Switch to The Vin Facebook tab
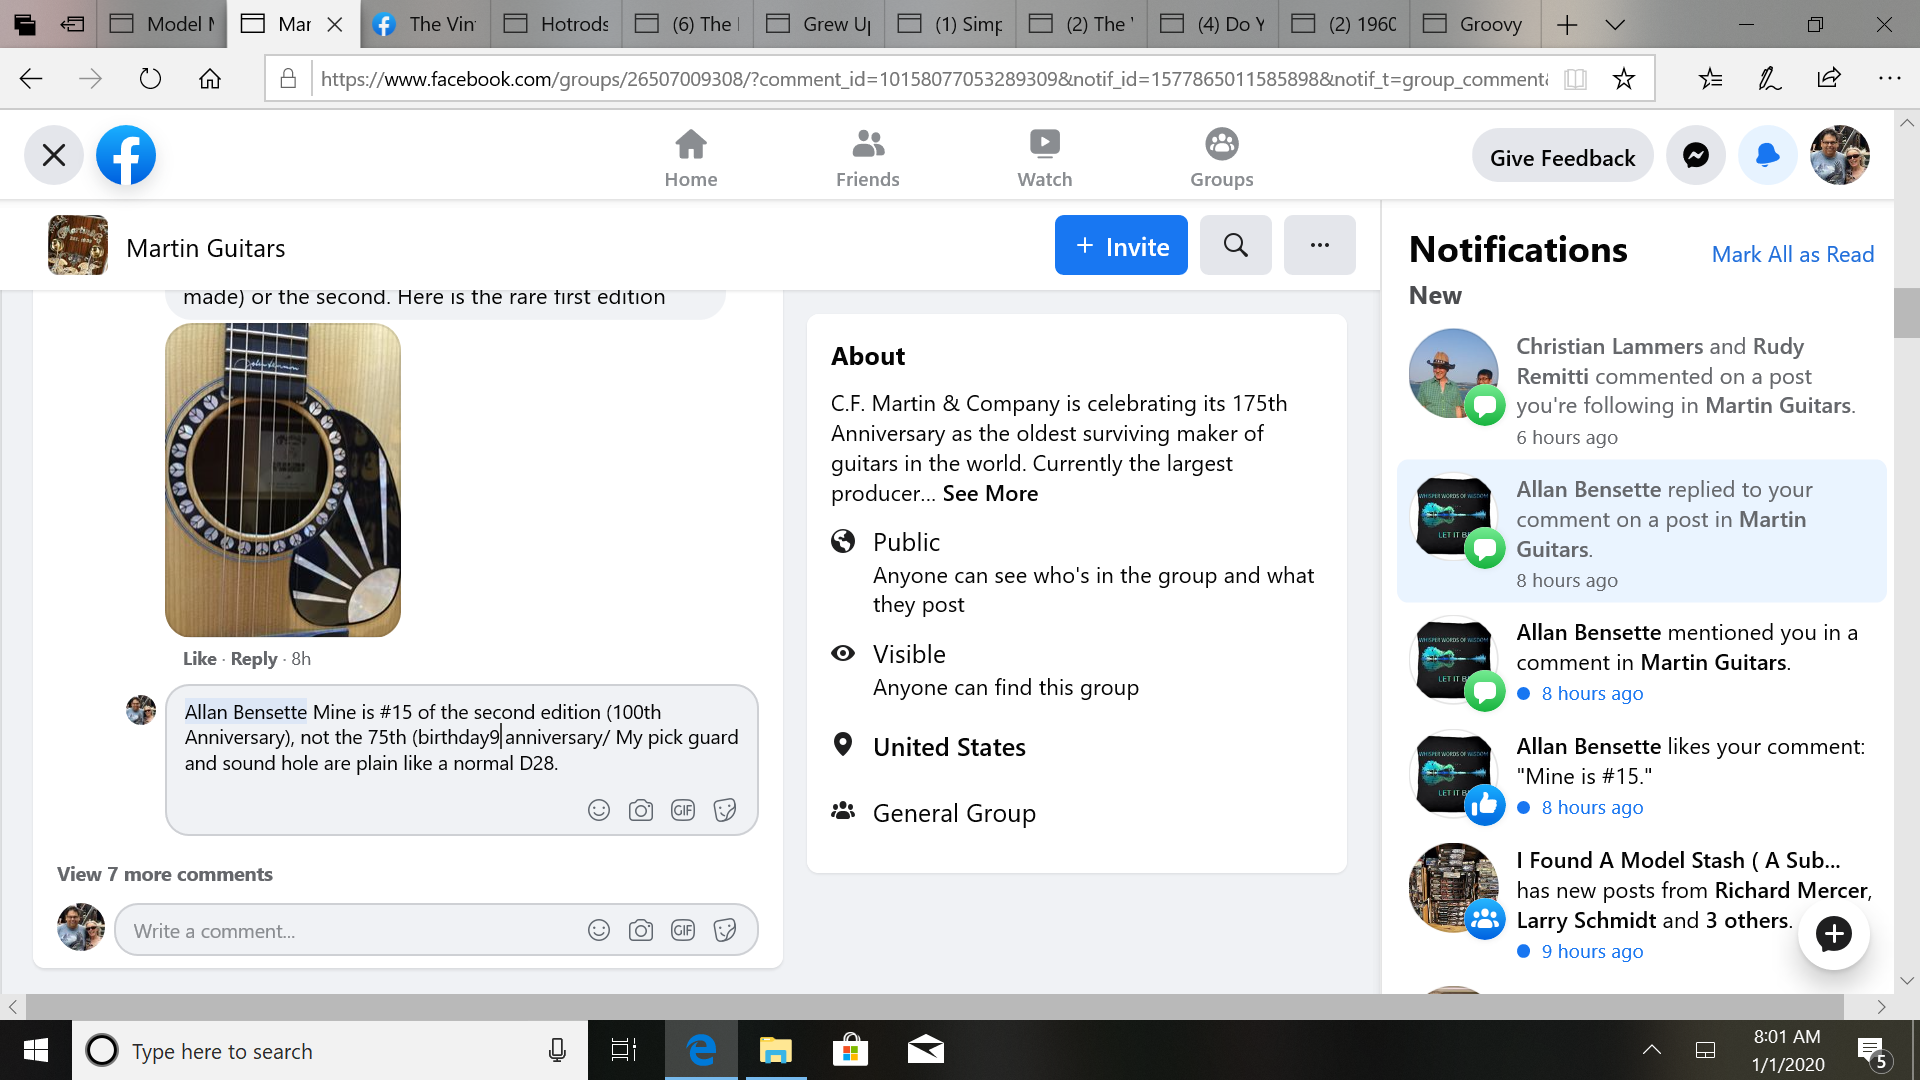The height and width of the screenshot is (1080, 1920). (x=425, y=24)
